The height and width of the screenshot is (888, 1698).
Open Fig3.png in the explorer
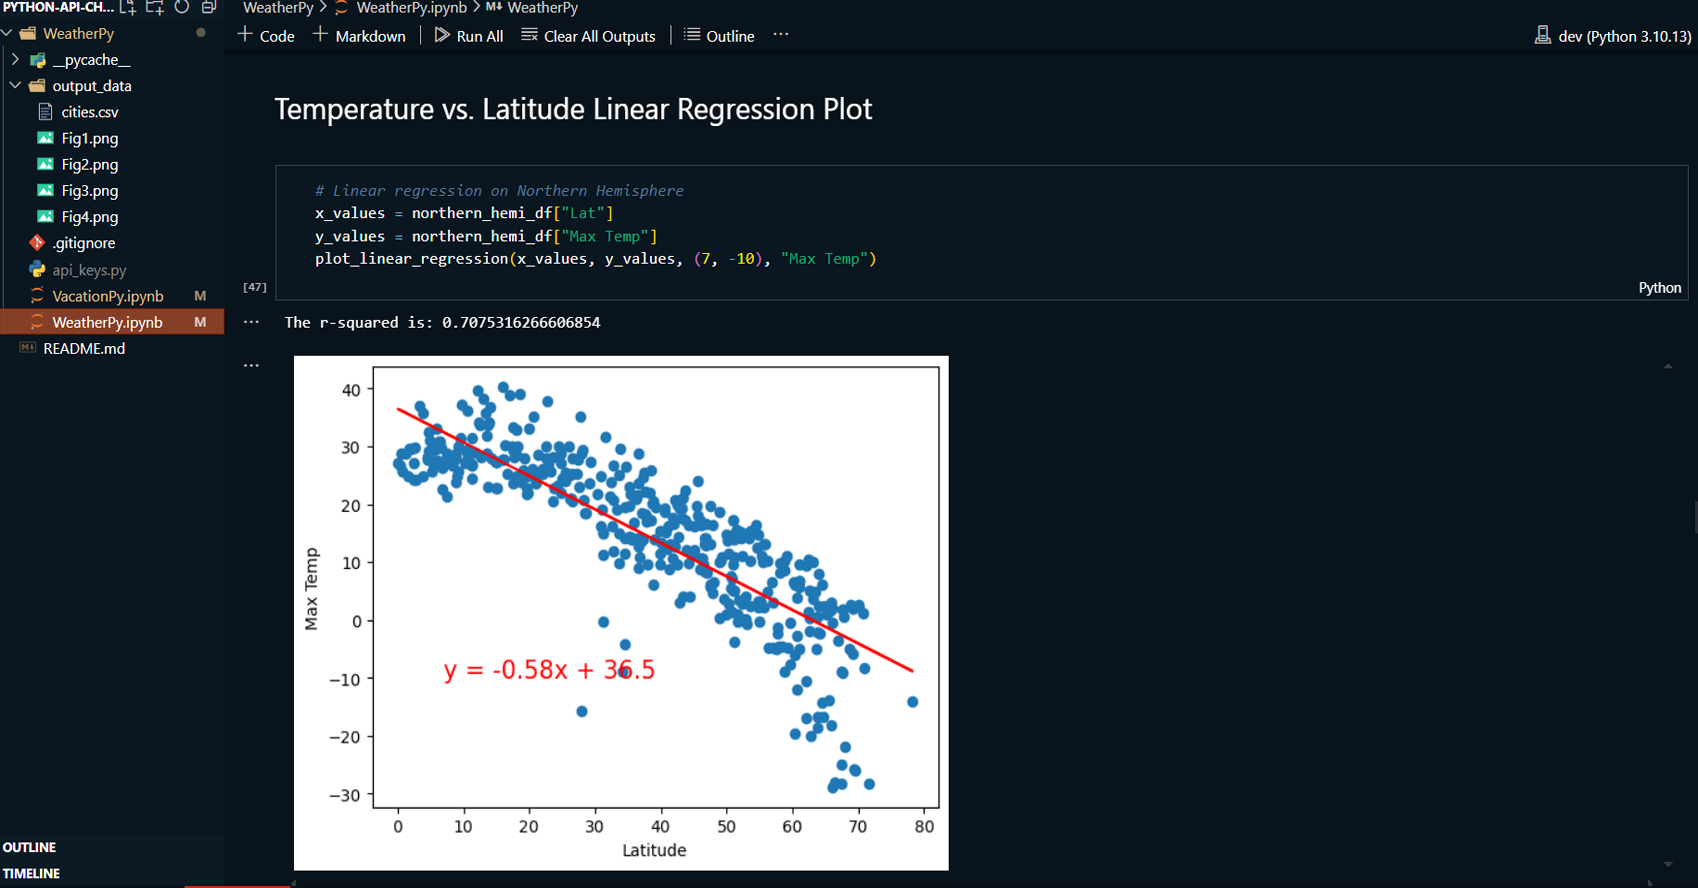point(89,190)
